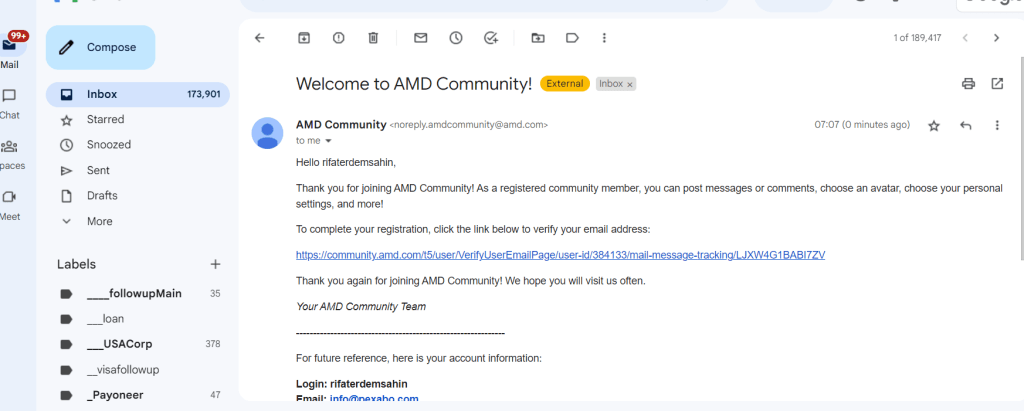Image resolution: width=1024 pixels, height=411 pixels.
Task: Star the AMD Community message
Action: (x=934, y=125)
